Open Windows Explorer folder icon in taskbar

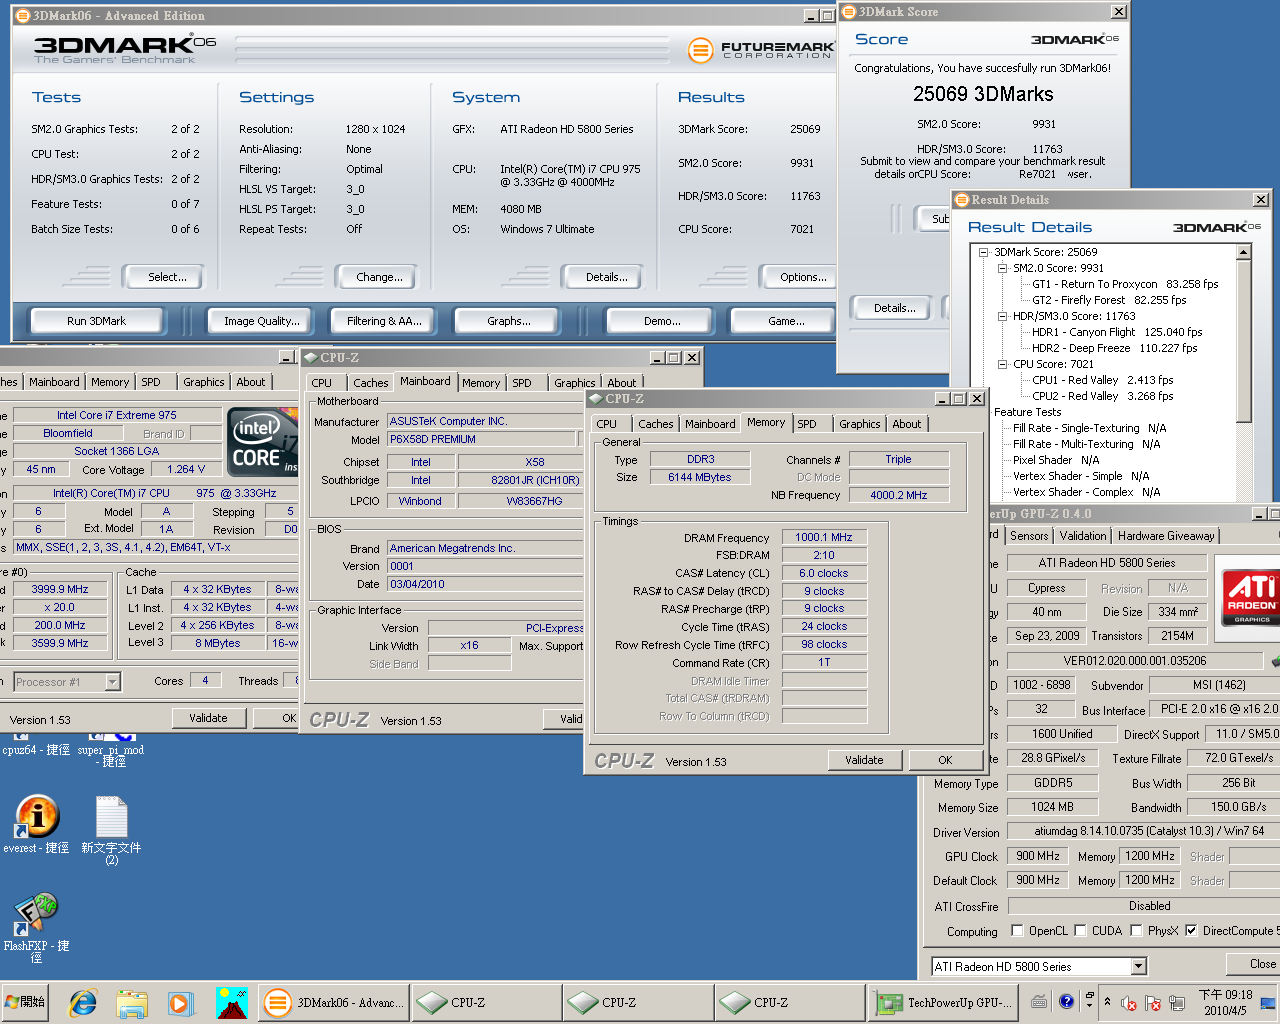click(132, 1002)
